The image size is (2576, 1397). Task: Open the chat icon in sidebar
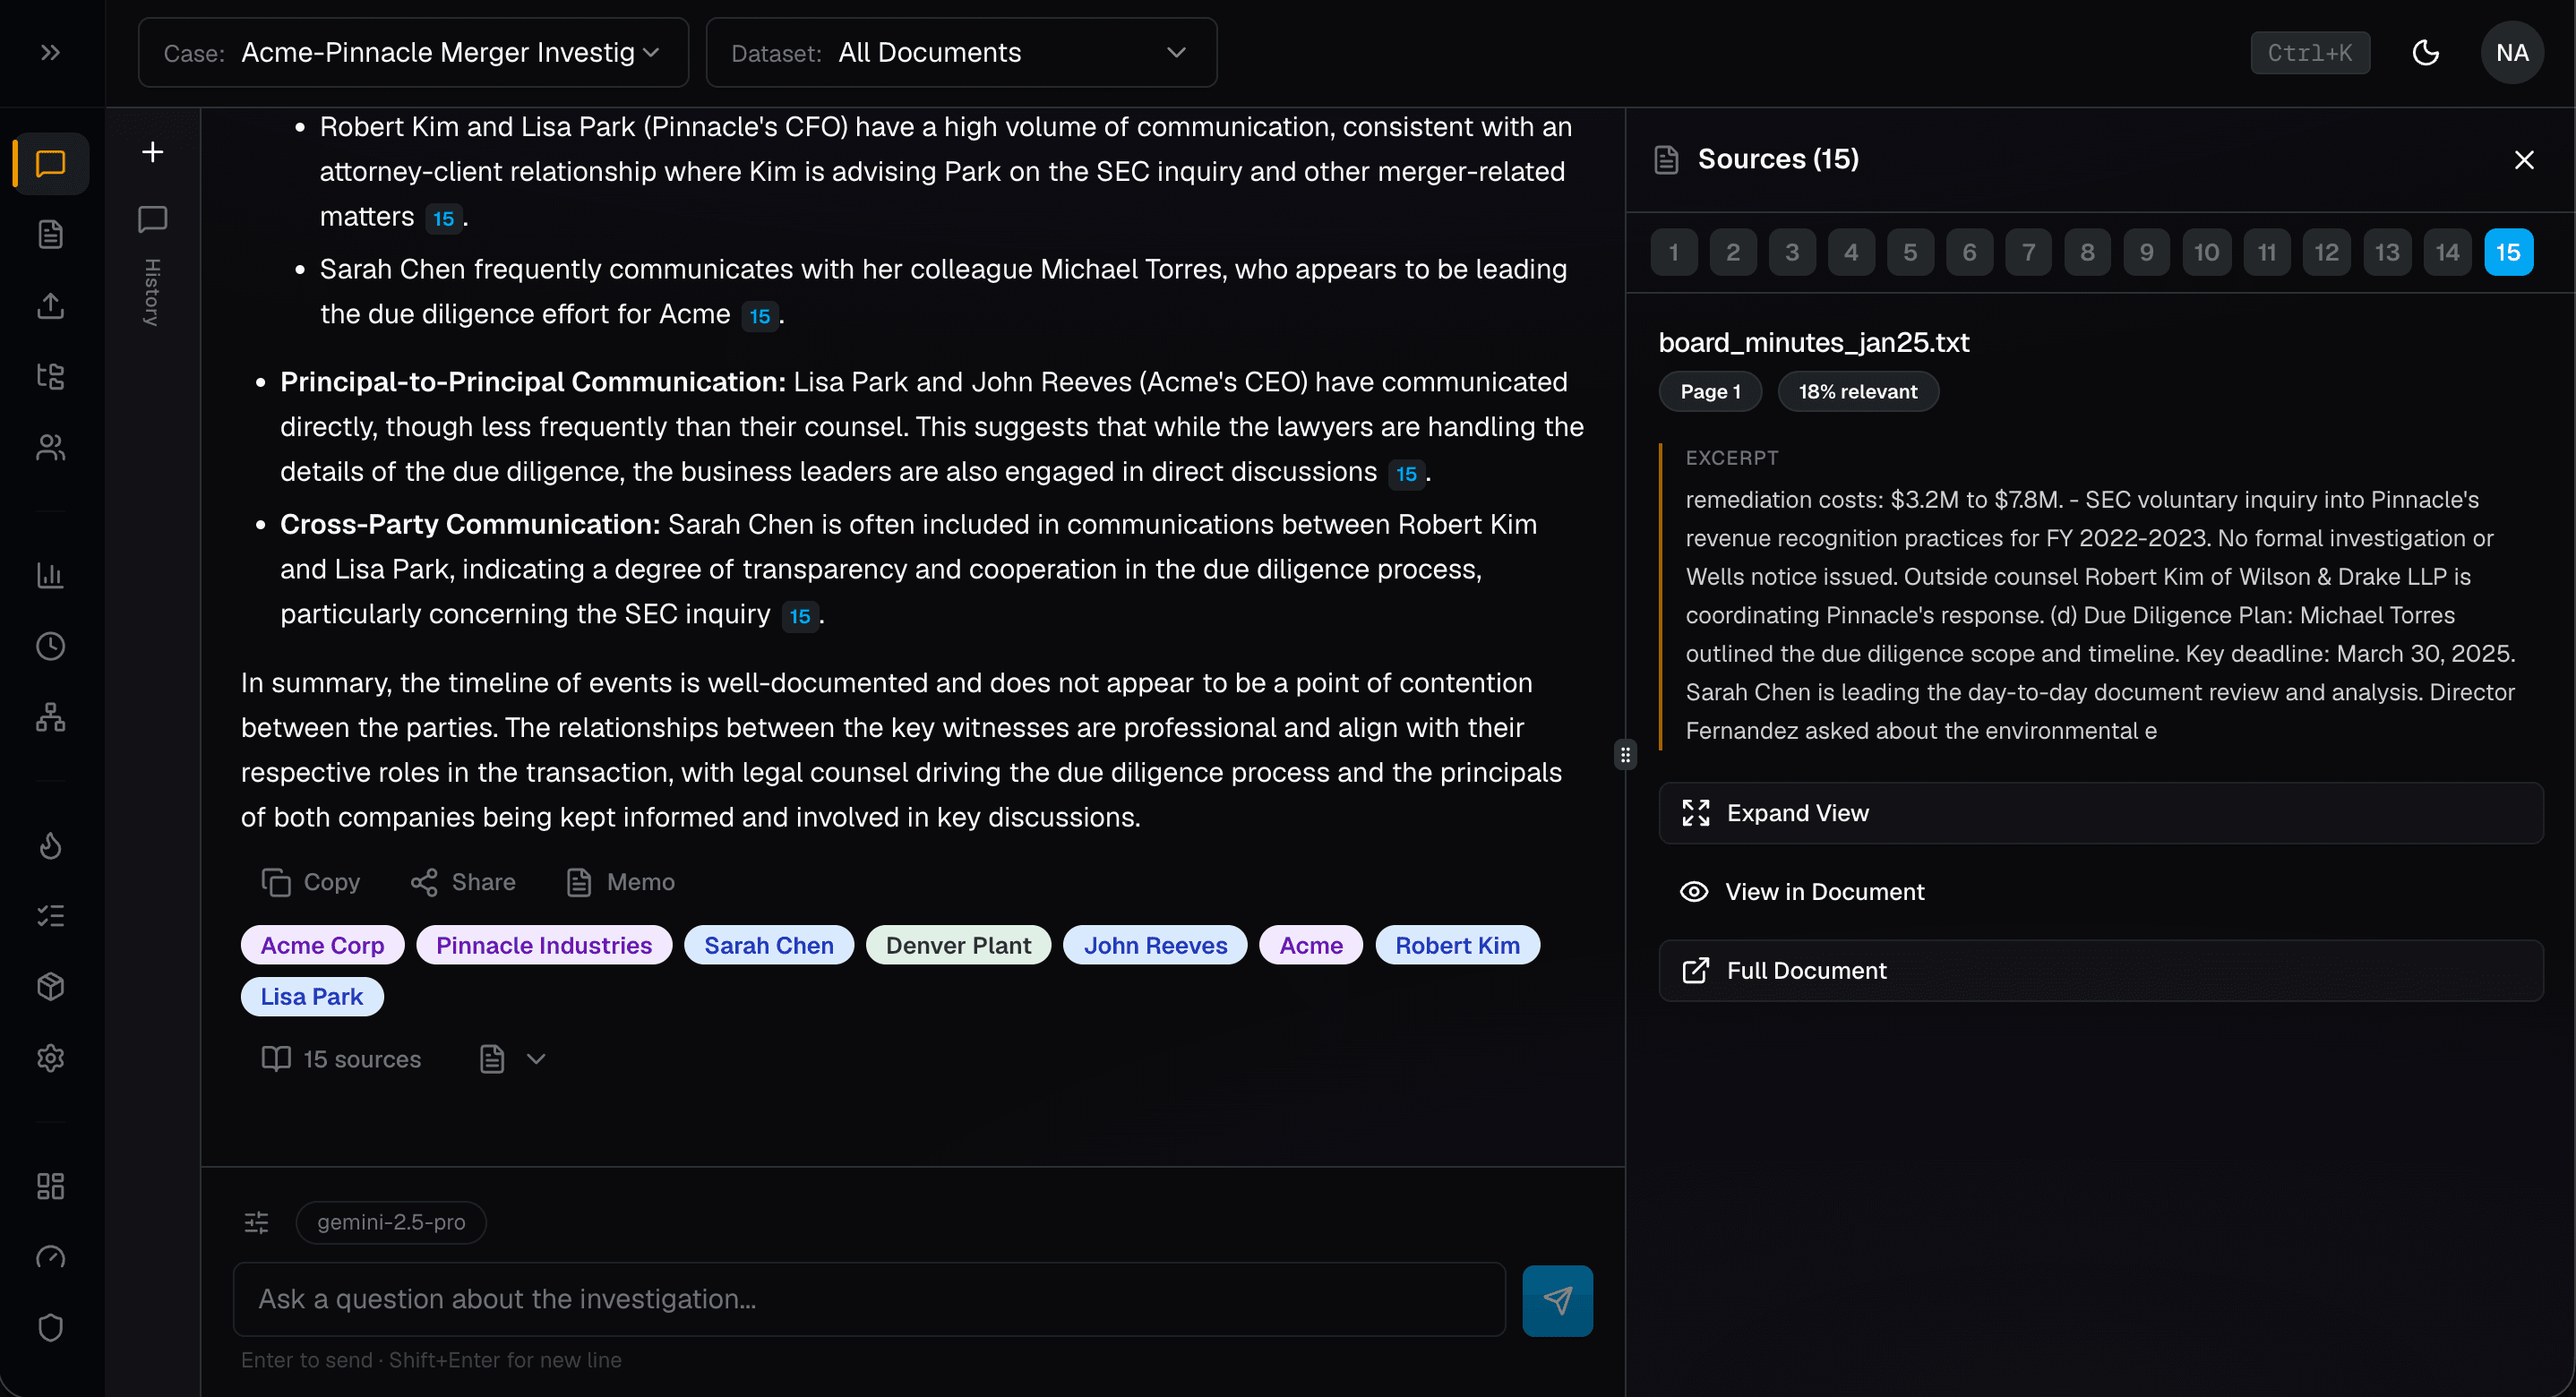pyautogui.click(x=51, y=163)
